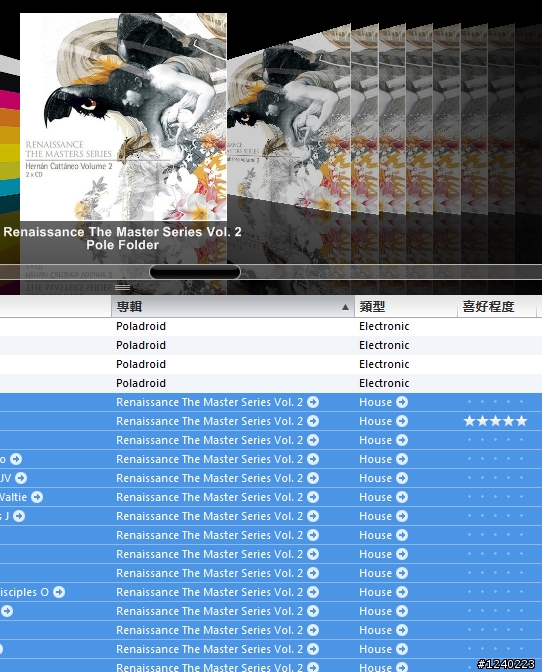Click the arrow icon next to "isciples O"

click(x=59, y=592)
